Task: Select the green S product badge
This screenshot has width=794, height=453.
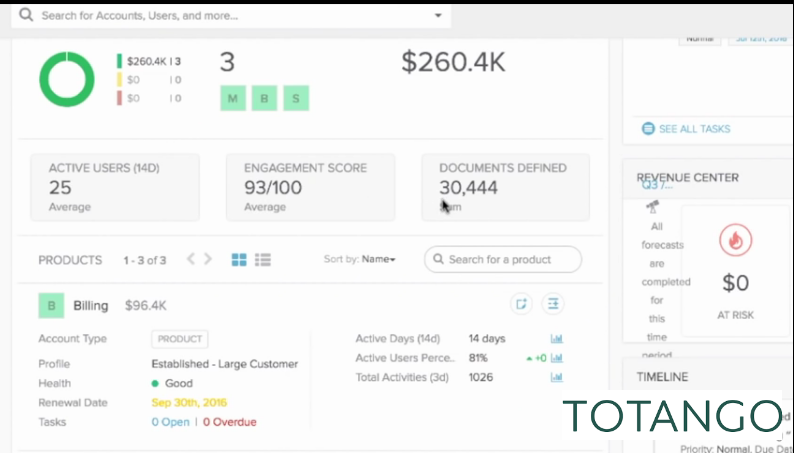Action: point(295,97)
